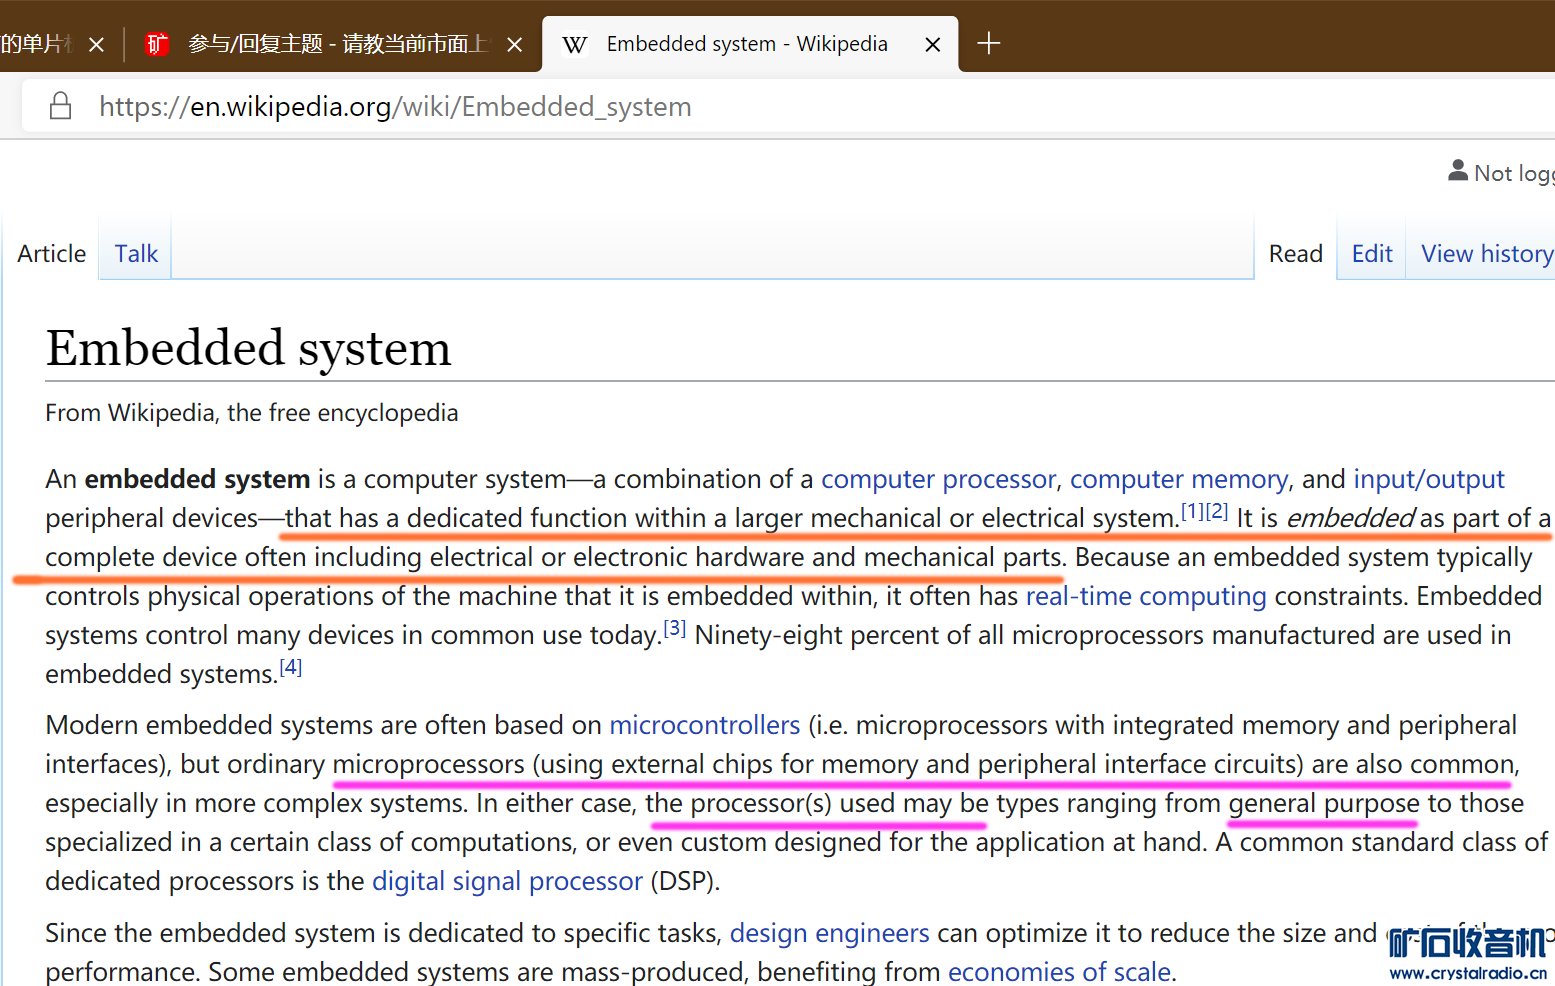1555x986 pixels.
Task: Close the 参与/回复主题 tab
Action: pos(514,45)
